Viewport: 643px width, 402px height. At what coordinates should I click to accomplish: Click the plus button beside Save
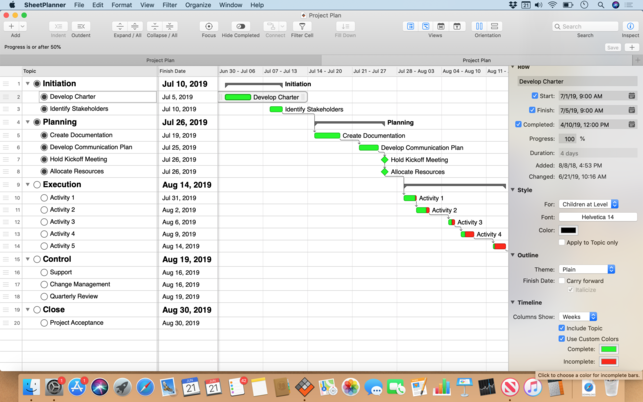pyautogui.click(x=632, y=48)
